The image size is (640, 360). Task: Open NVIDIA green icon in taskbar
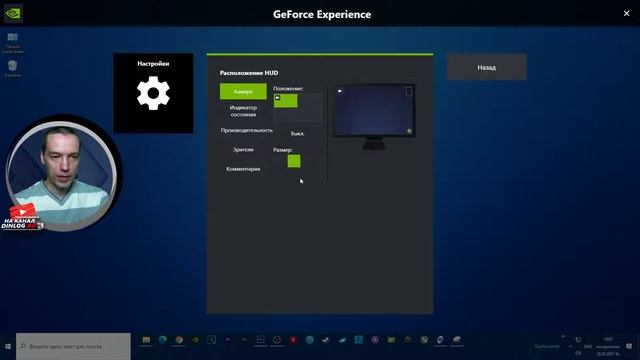coord(195,340)
